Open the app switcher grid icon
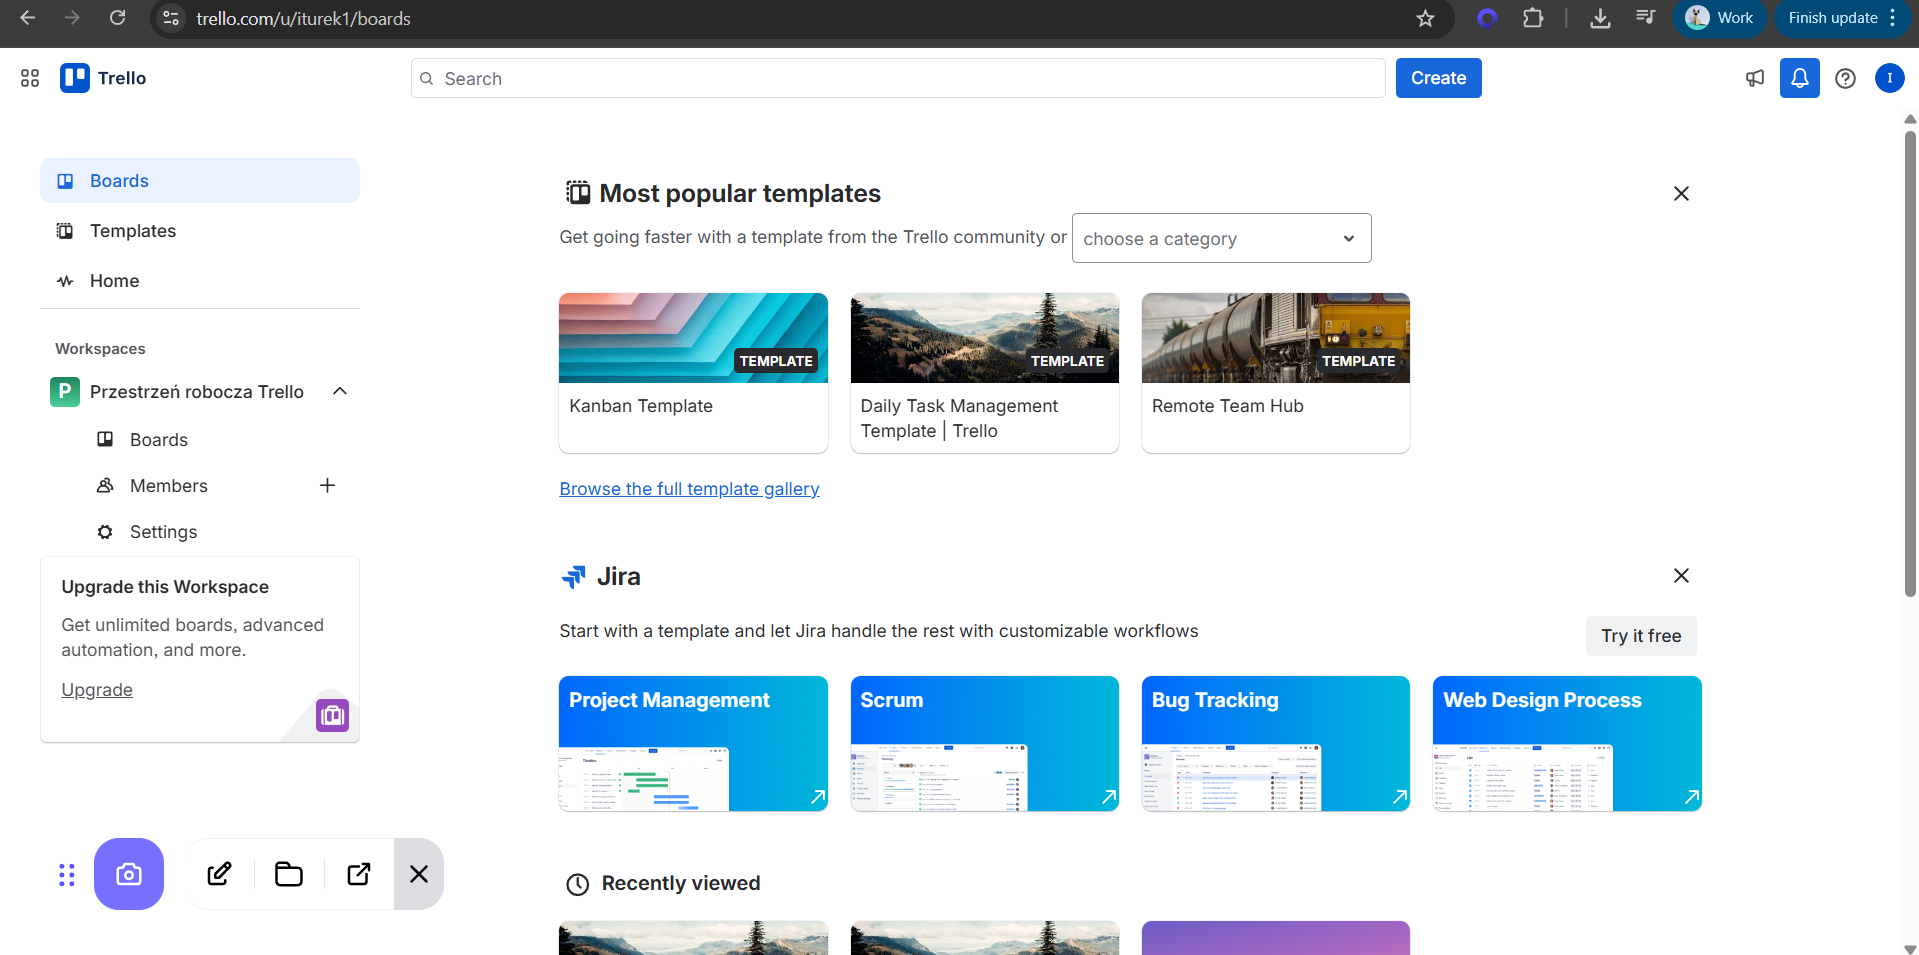 pyautogui.click(x=30, y=78)
